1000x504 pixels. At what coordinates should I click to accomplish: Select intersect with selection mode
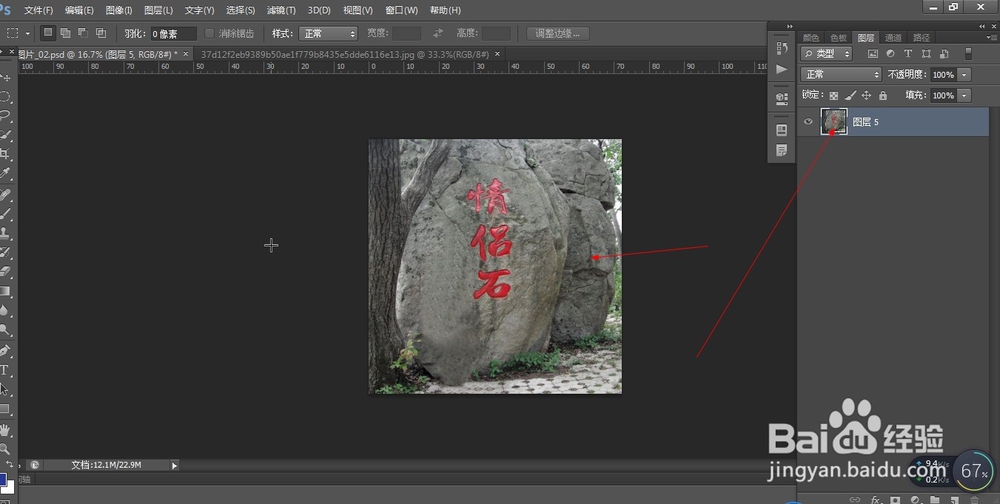click(101, 33)
